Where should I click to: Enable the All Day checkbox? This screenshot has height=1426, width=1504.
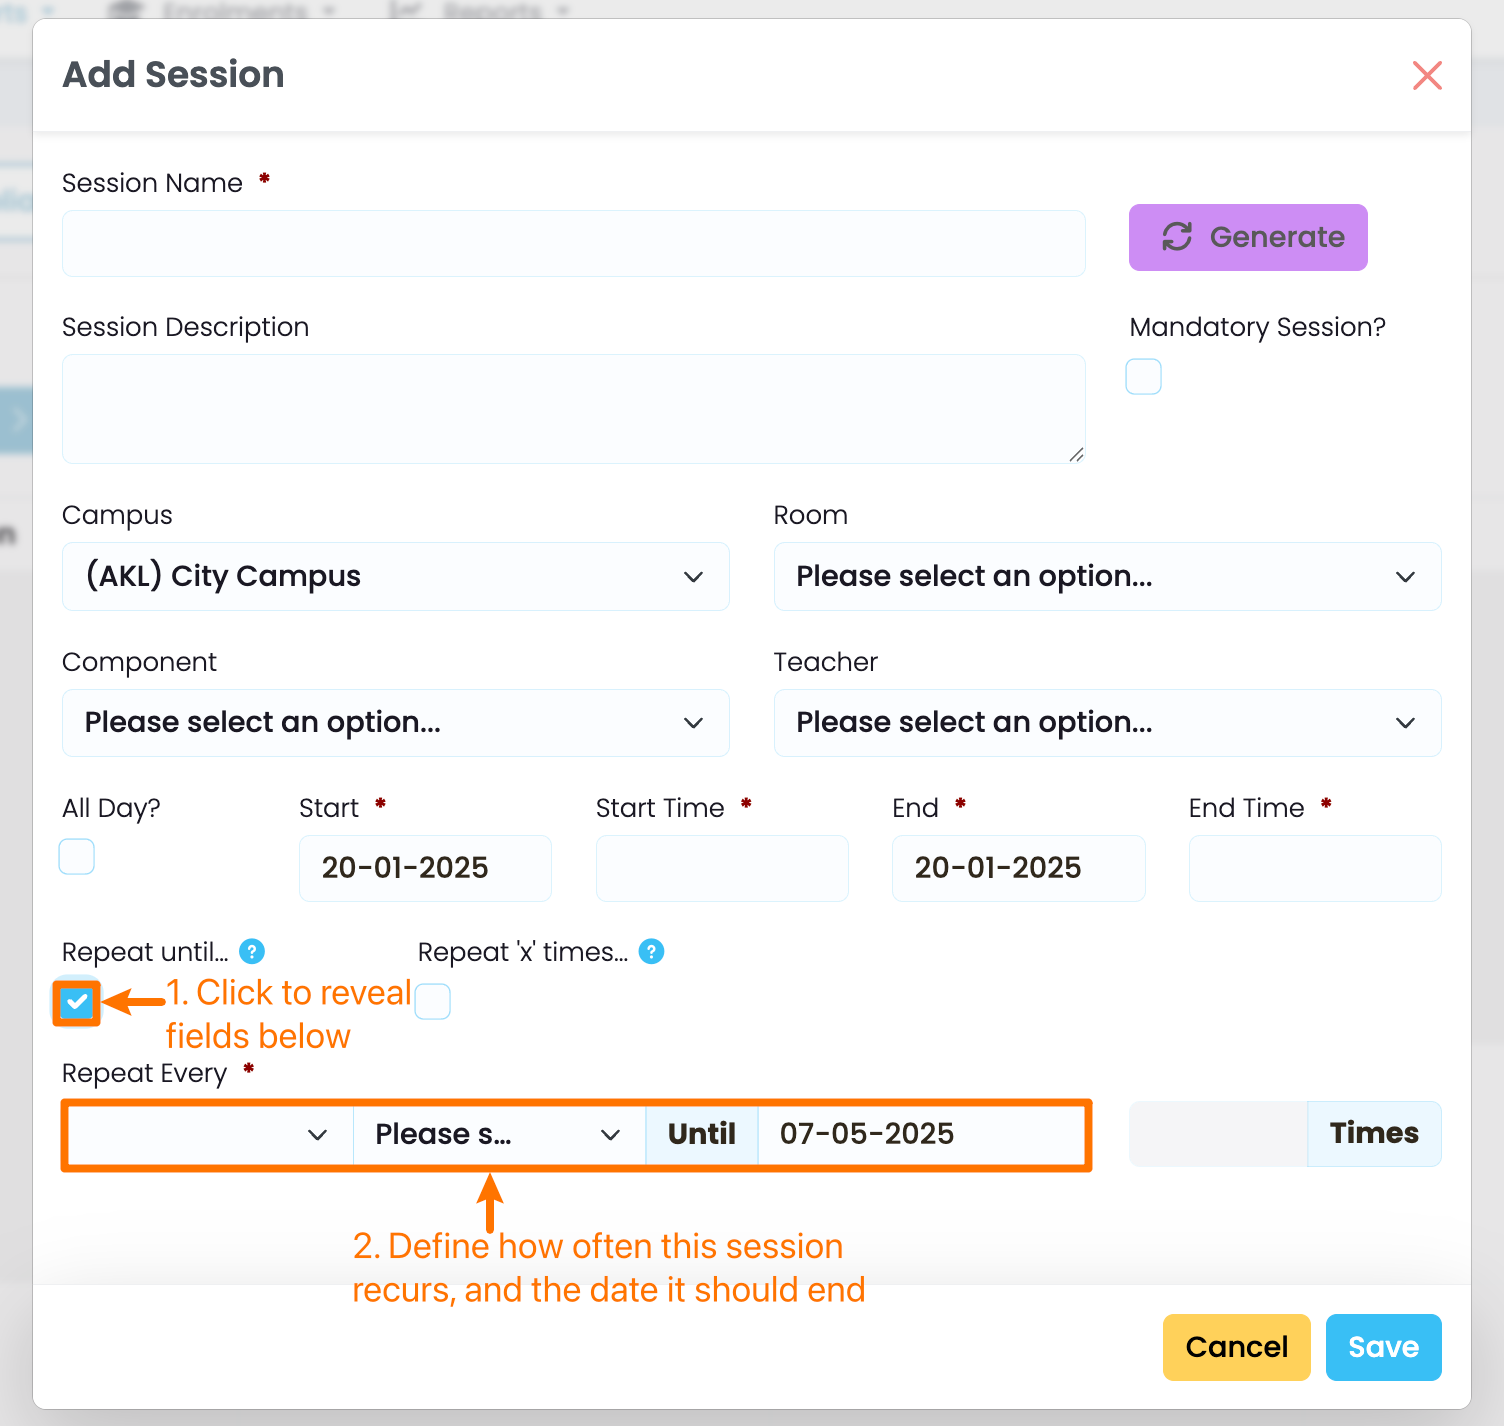coord(77,857)
